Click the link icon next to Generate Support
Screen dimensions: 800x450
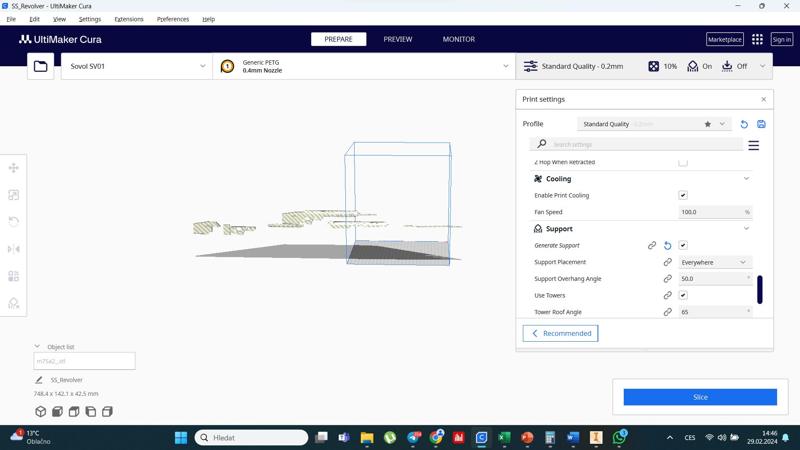[652, 245]
